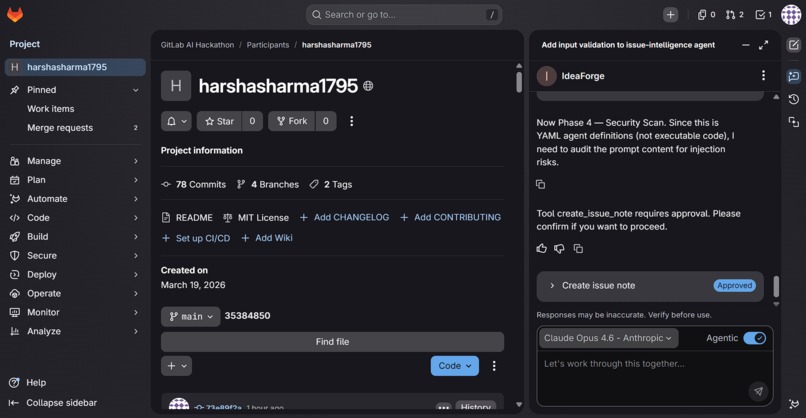The height and width of the screenshot is (418, 806).
Task: Open the add file plus dropdown
Action: coord(176,366)
